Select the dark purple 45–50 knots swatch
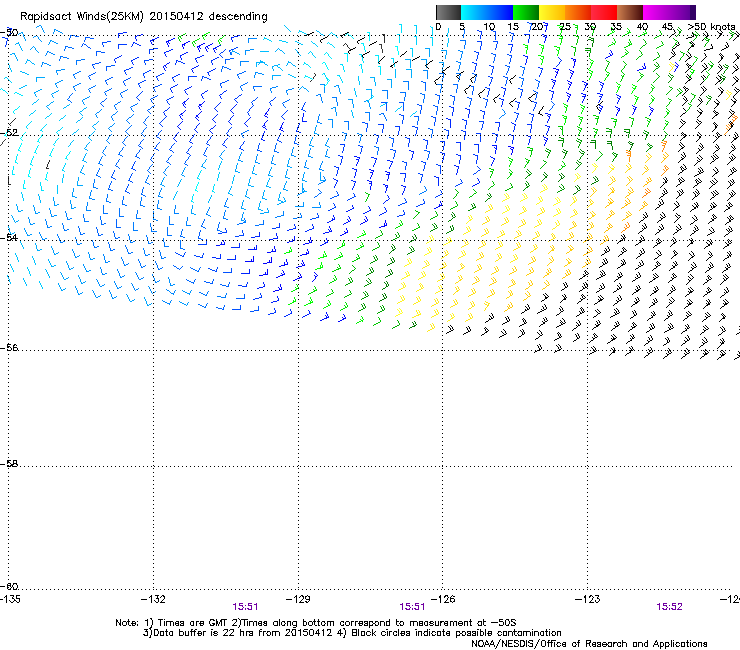 [x=682, y=12]
